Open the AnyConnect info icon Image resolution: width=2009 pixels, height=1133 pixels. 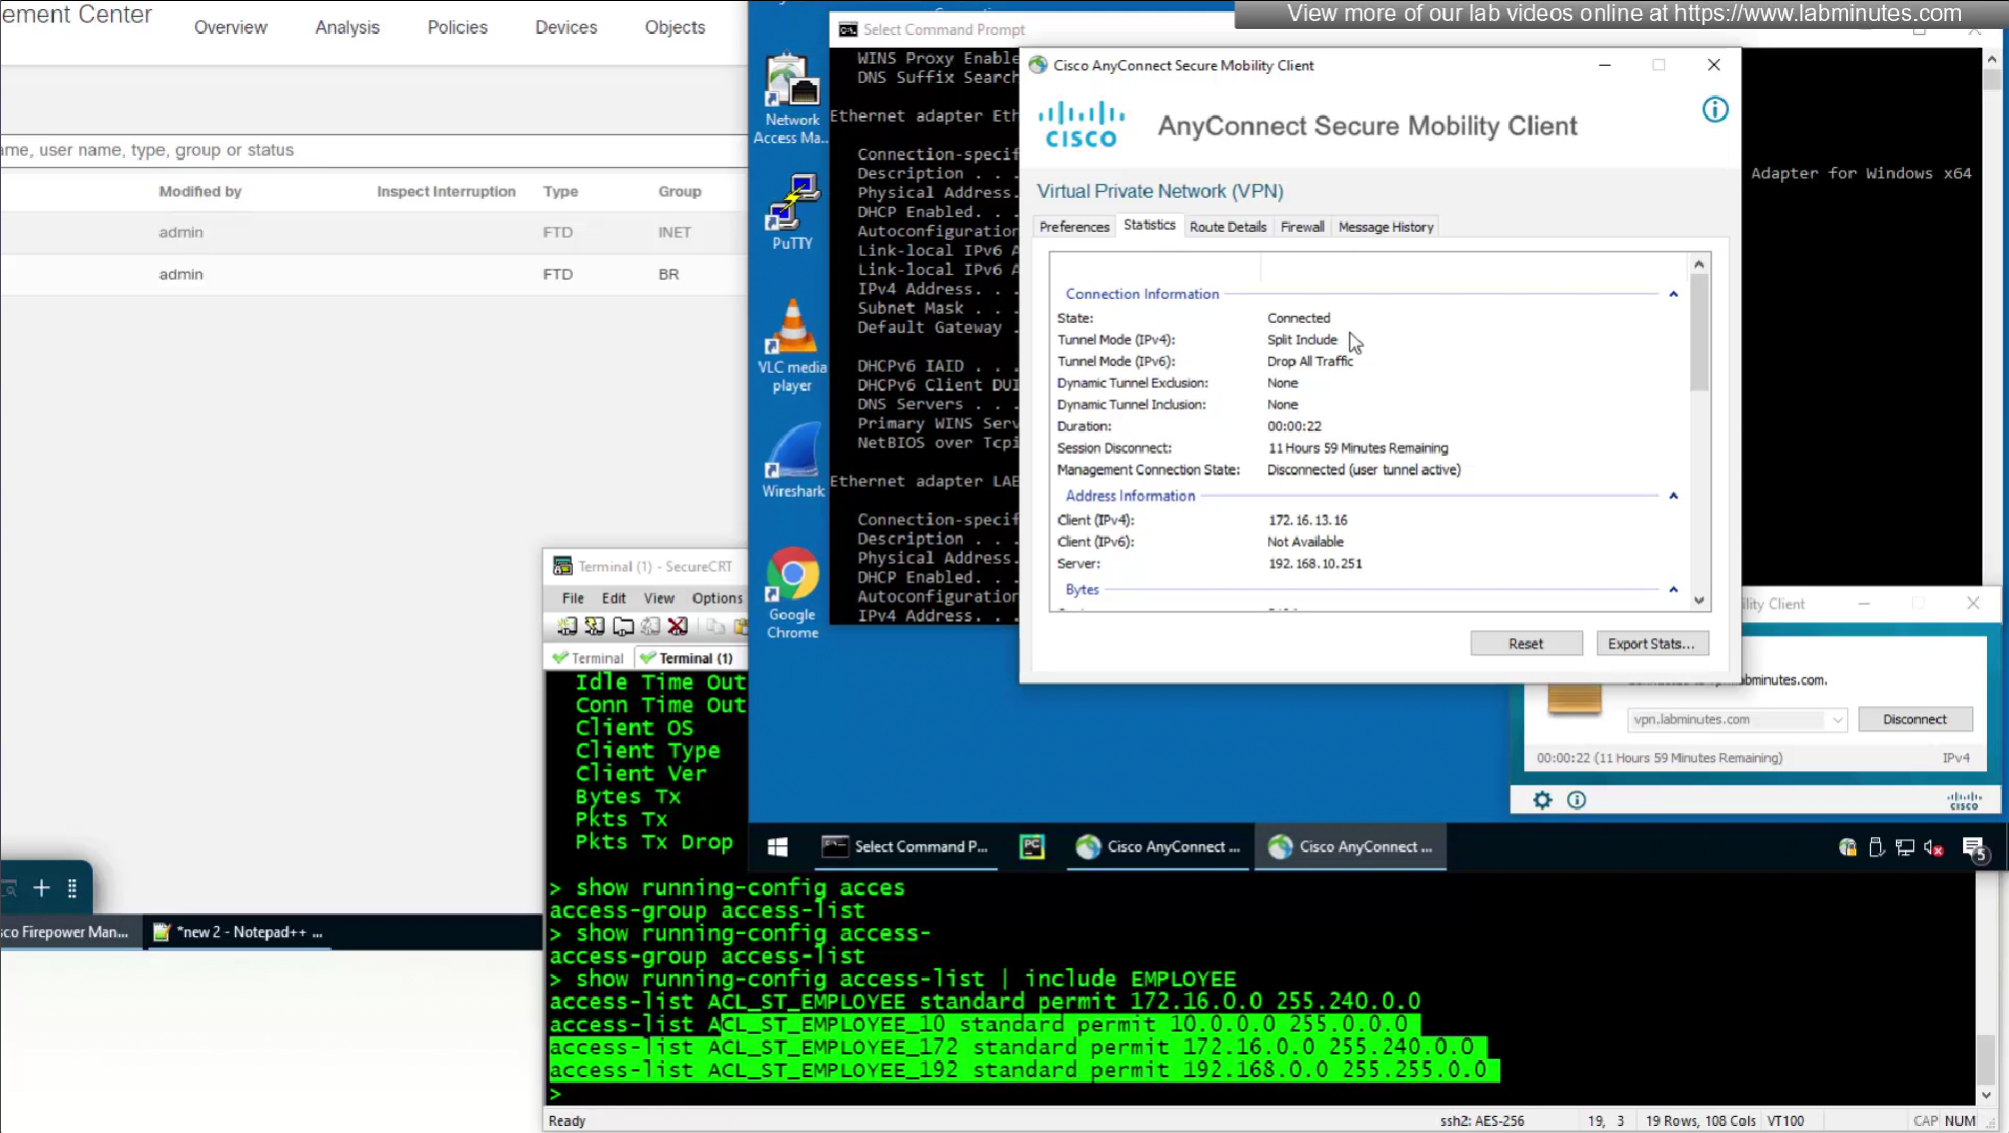(1715, 110)
